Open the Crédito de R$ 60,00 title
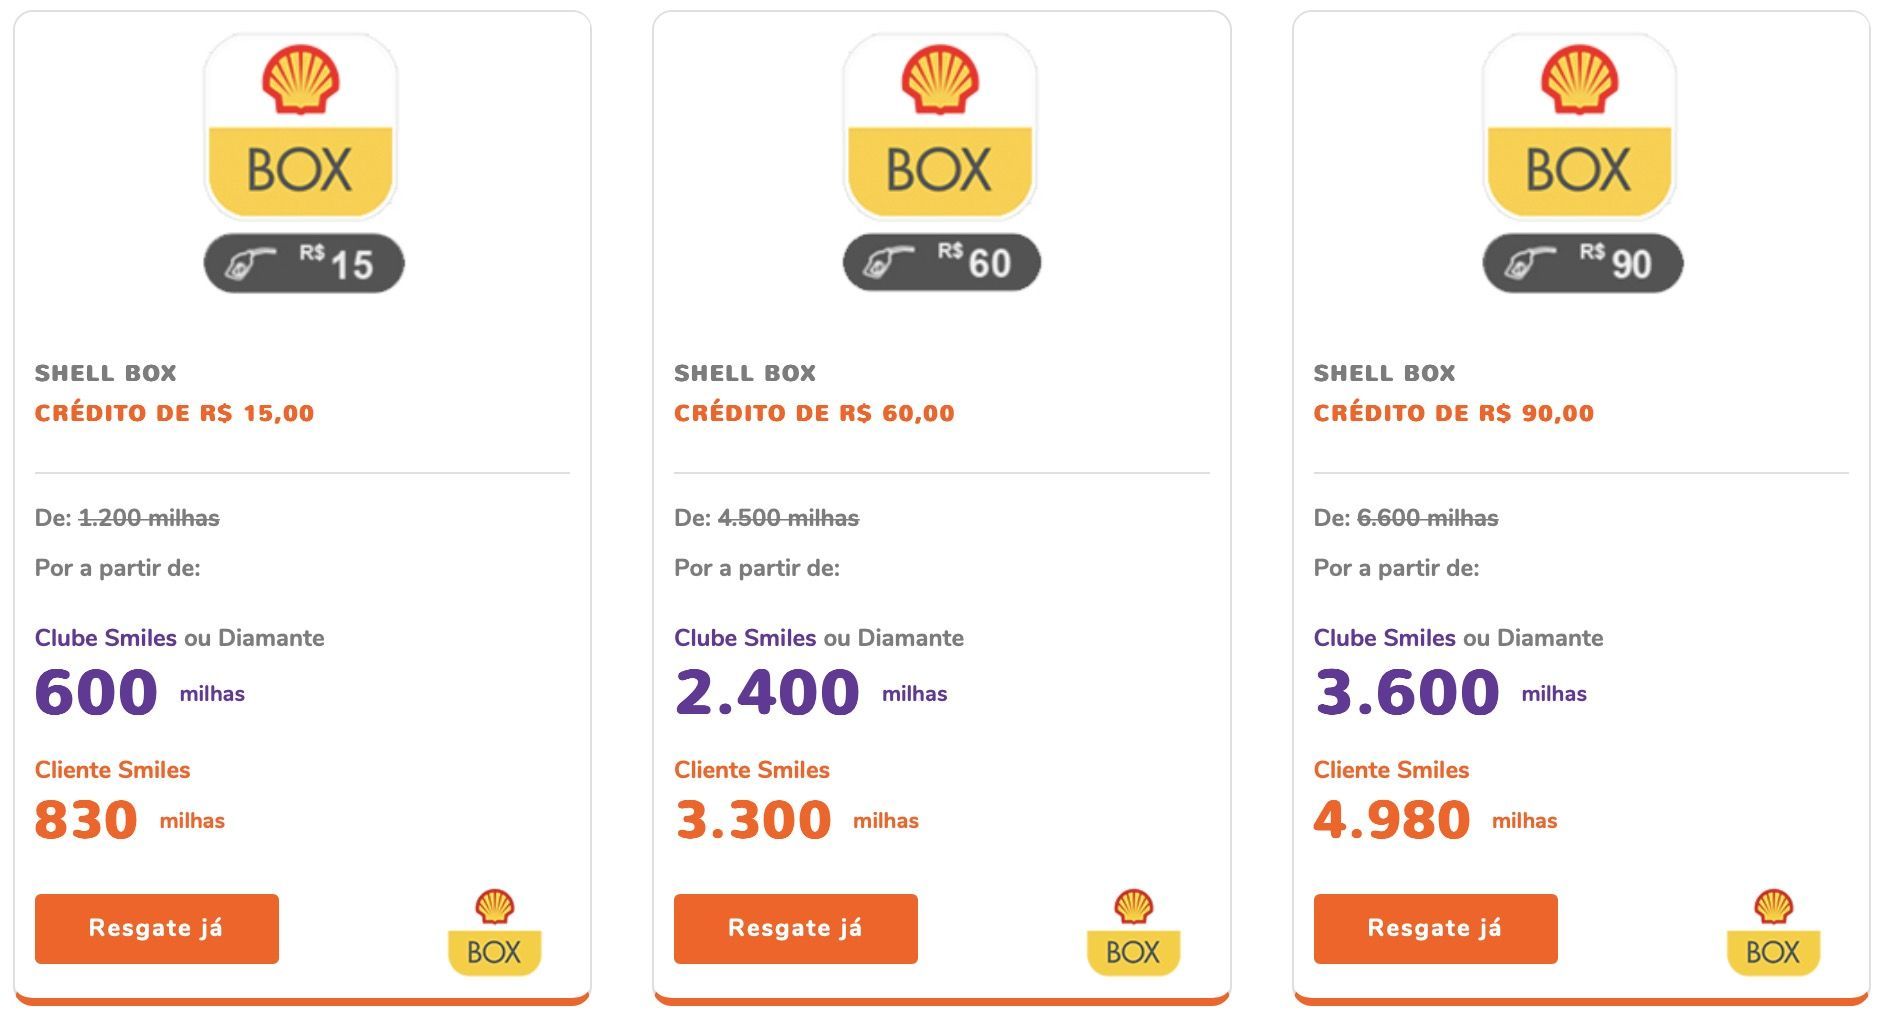The height and width of the screenshot is (1016, 1886). [x=815, y=413]
